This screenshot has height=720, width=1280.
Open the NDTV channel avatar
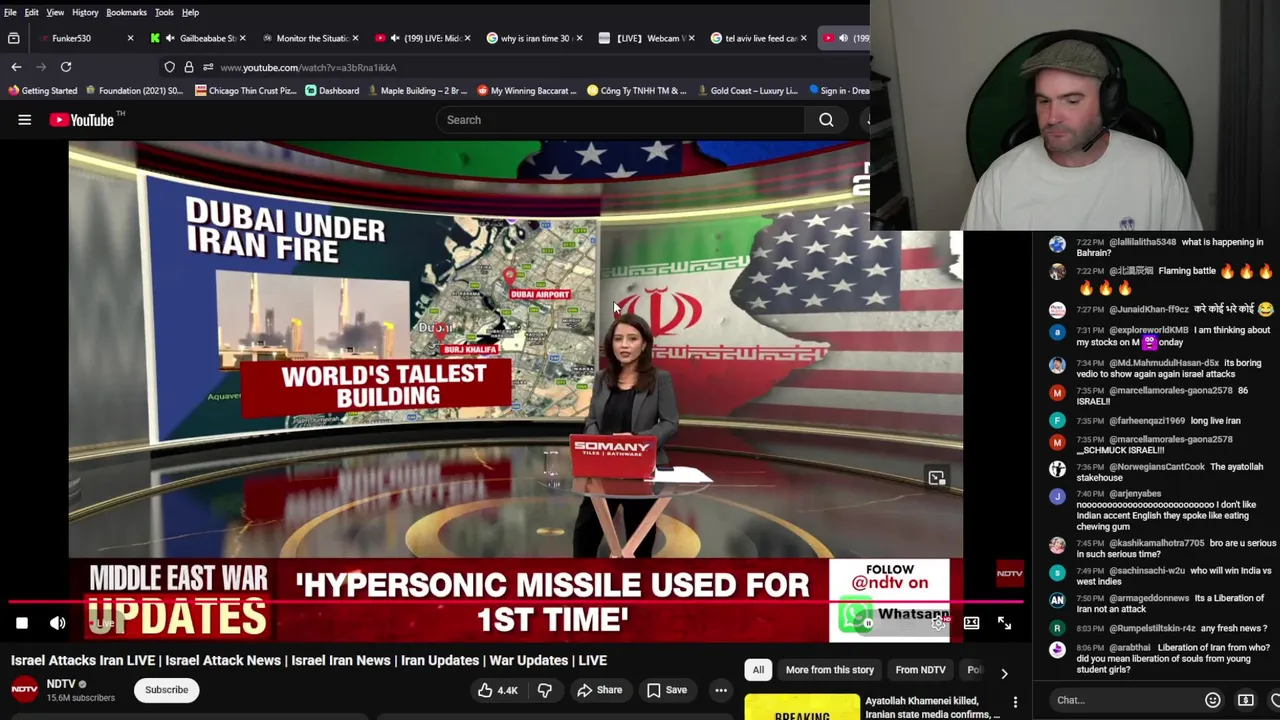(x=24, y=689)
